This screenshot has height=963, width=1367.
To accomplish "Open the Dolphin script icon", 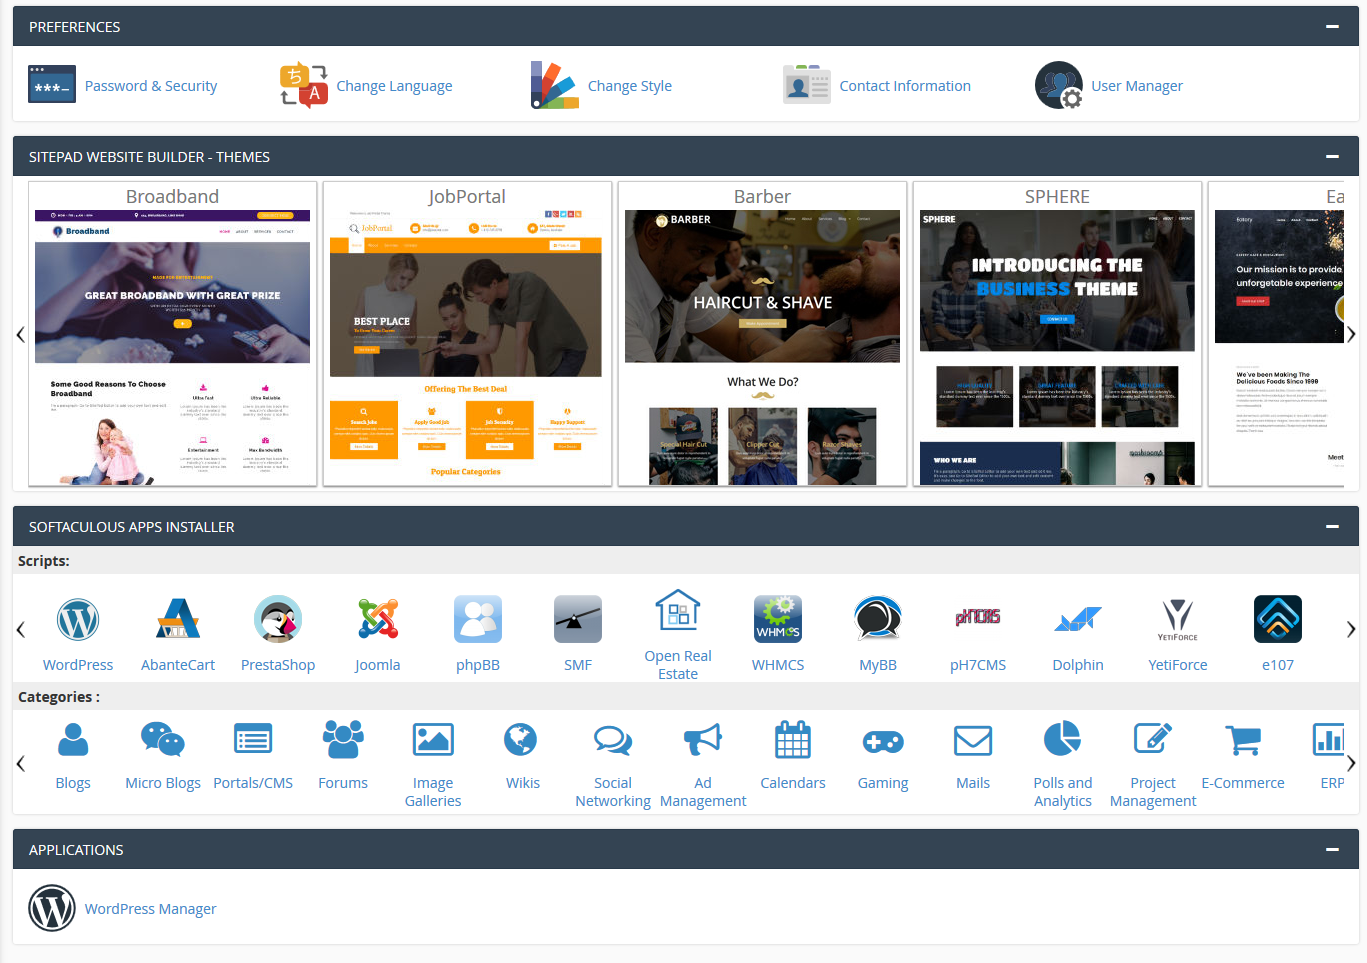I will [1078, 620].
